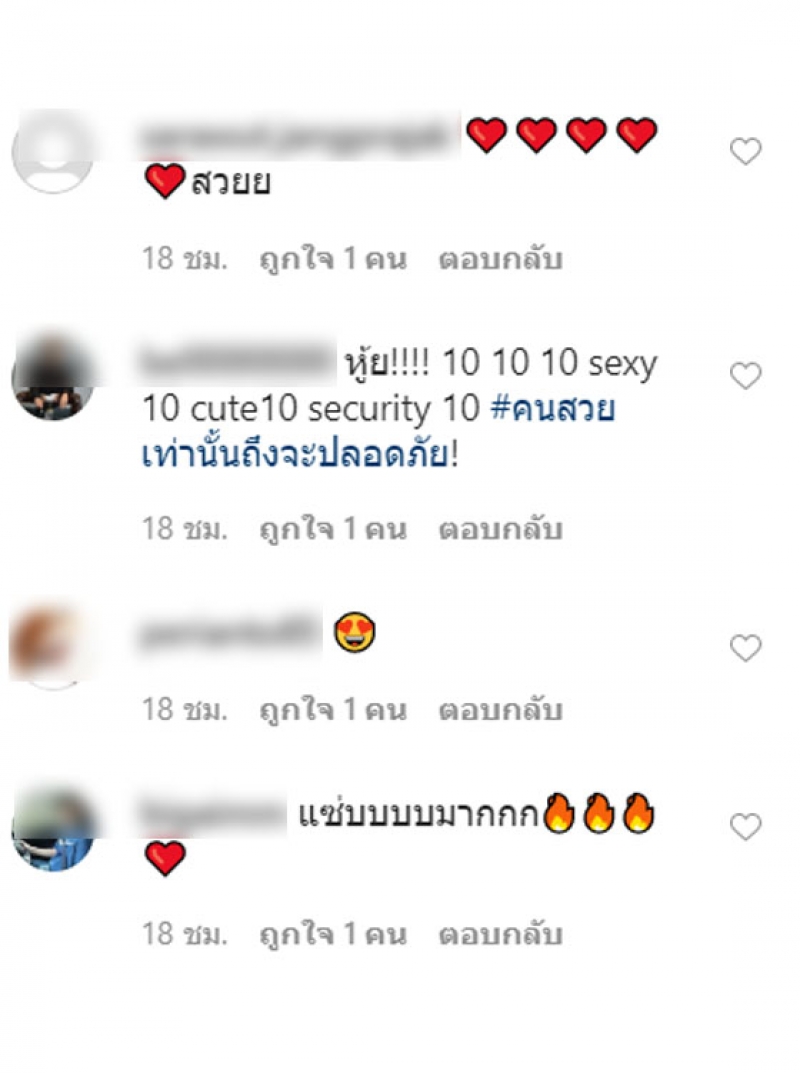Open blurred username of the first commenter
The width and height of the screenshot is (800, 1073).
299,136
